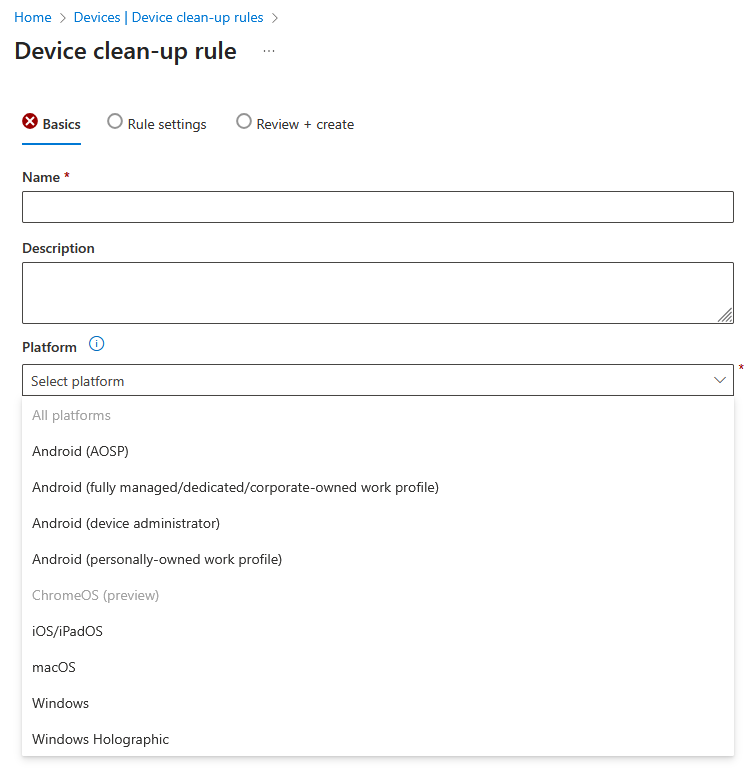The height and width of the screenshot is (775, 749).
Task: Click the chevron after Device clean-up rules
Action: [x=275, y=18]
